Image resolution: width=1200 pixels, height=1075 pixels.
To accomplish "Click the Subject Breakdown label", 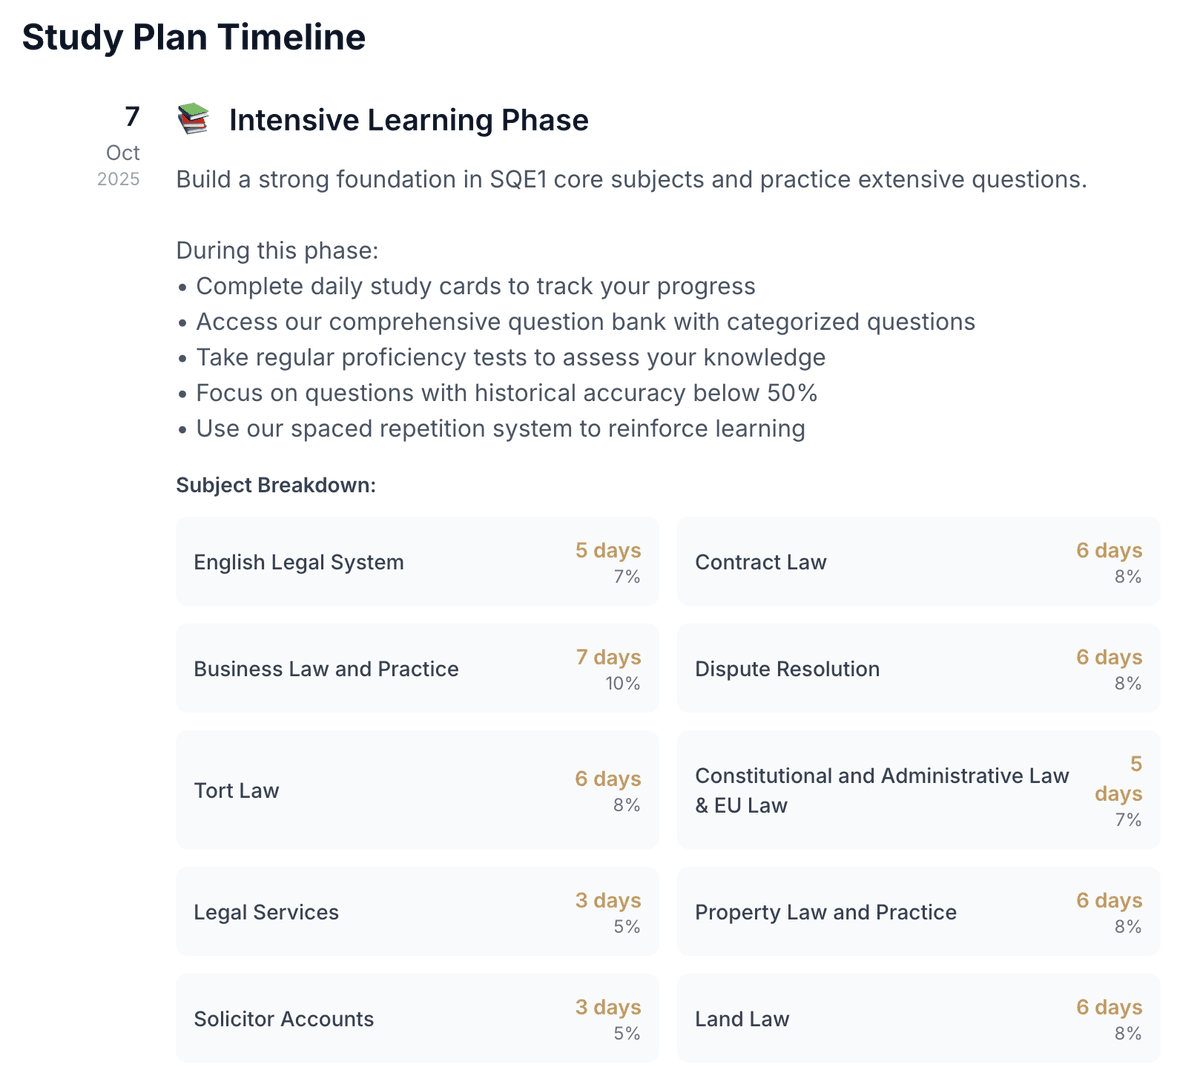I will click(x=276, y=485).
